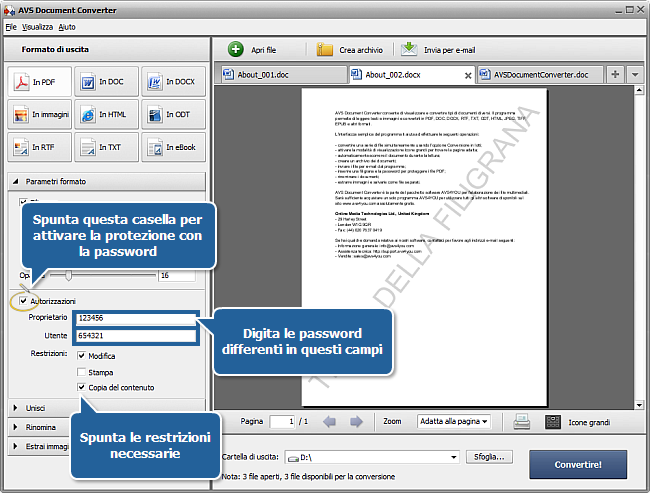The width and height of the screenshot is (650, 493).
Task: Select the In ODT output format
Action: click(173, 114)
